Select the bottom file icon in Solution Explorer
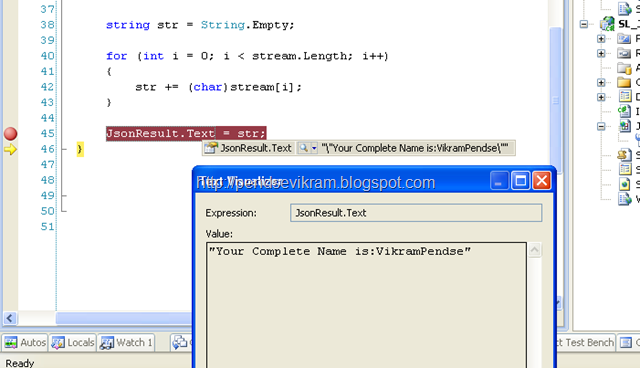Image resolution: width=640 pixels, height=368 pixels. pos(624,199)
